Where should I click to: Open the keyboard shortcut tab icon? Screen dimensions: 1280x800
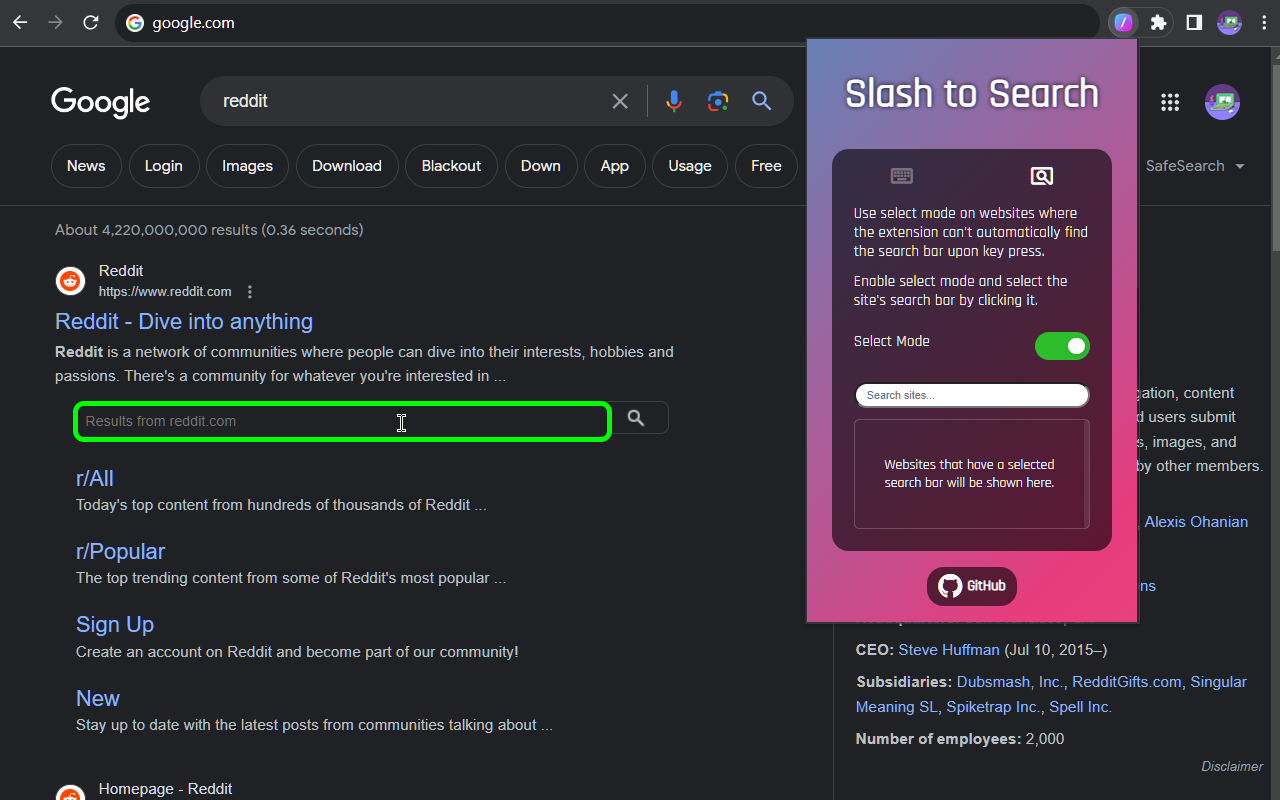(x=902, y=176)
